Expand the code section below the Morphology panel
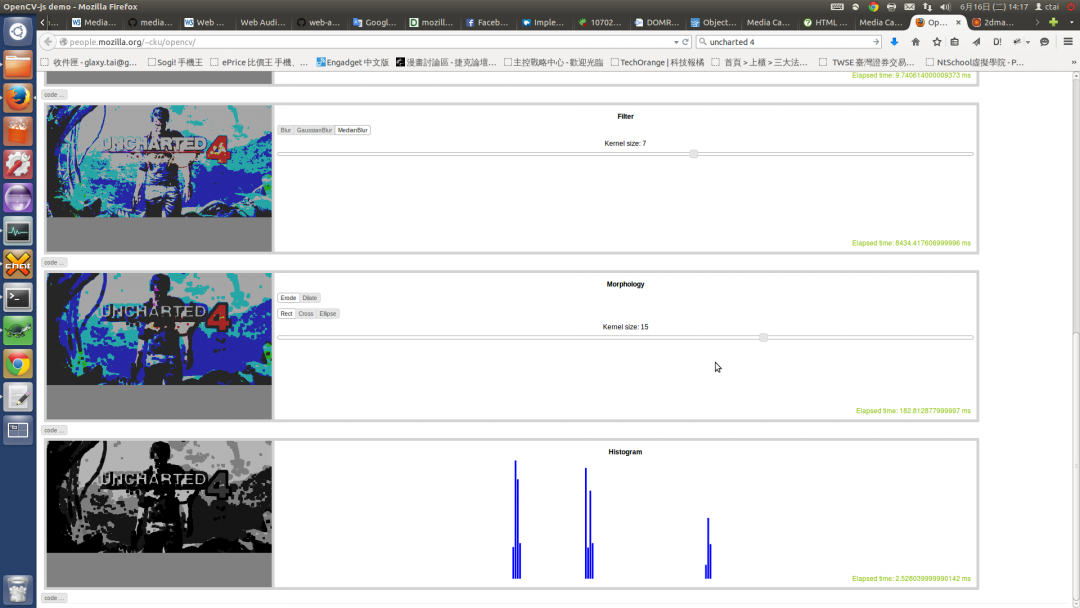The width and height of the screenshot is (1080, 608). [x=54, y=430]
